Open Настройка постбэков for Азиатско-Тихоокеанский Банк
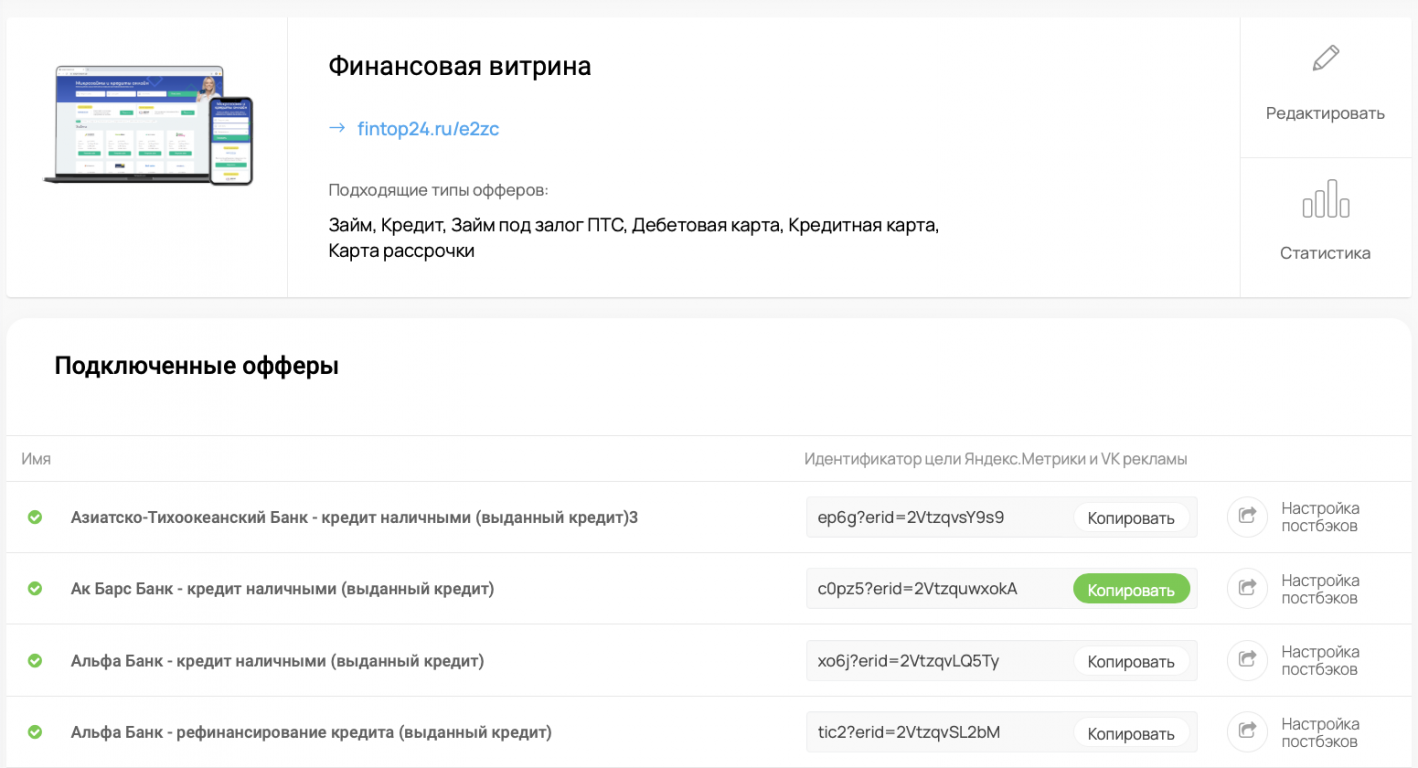 (1320, 517)
